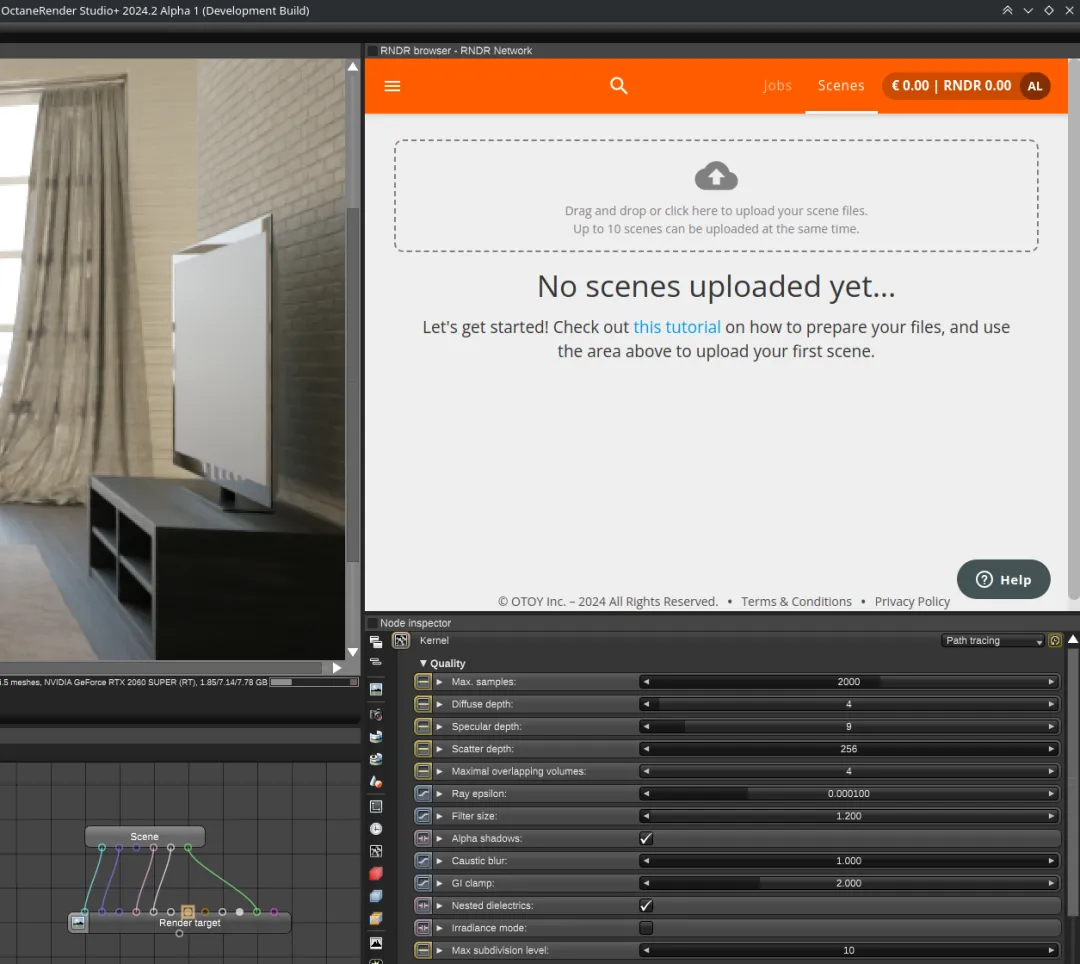This screenshot has height=964, width=1080.
Task: Click the GI clamp slider
Action: pos(848,884)
